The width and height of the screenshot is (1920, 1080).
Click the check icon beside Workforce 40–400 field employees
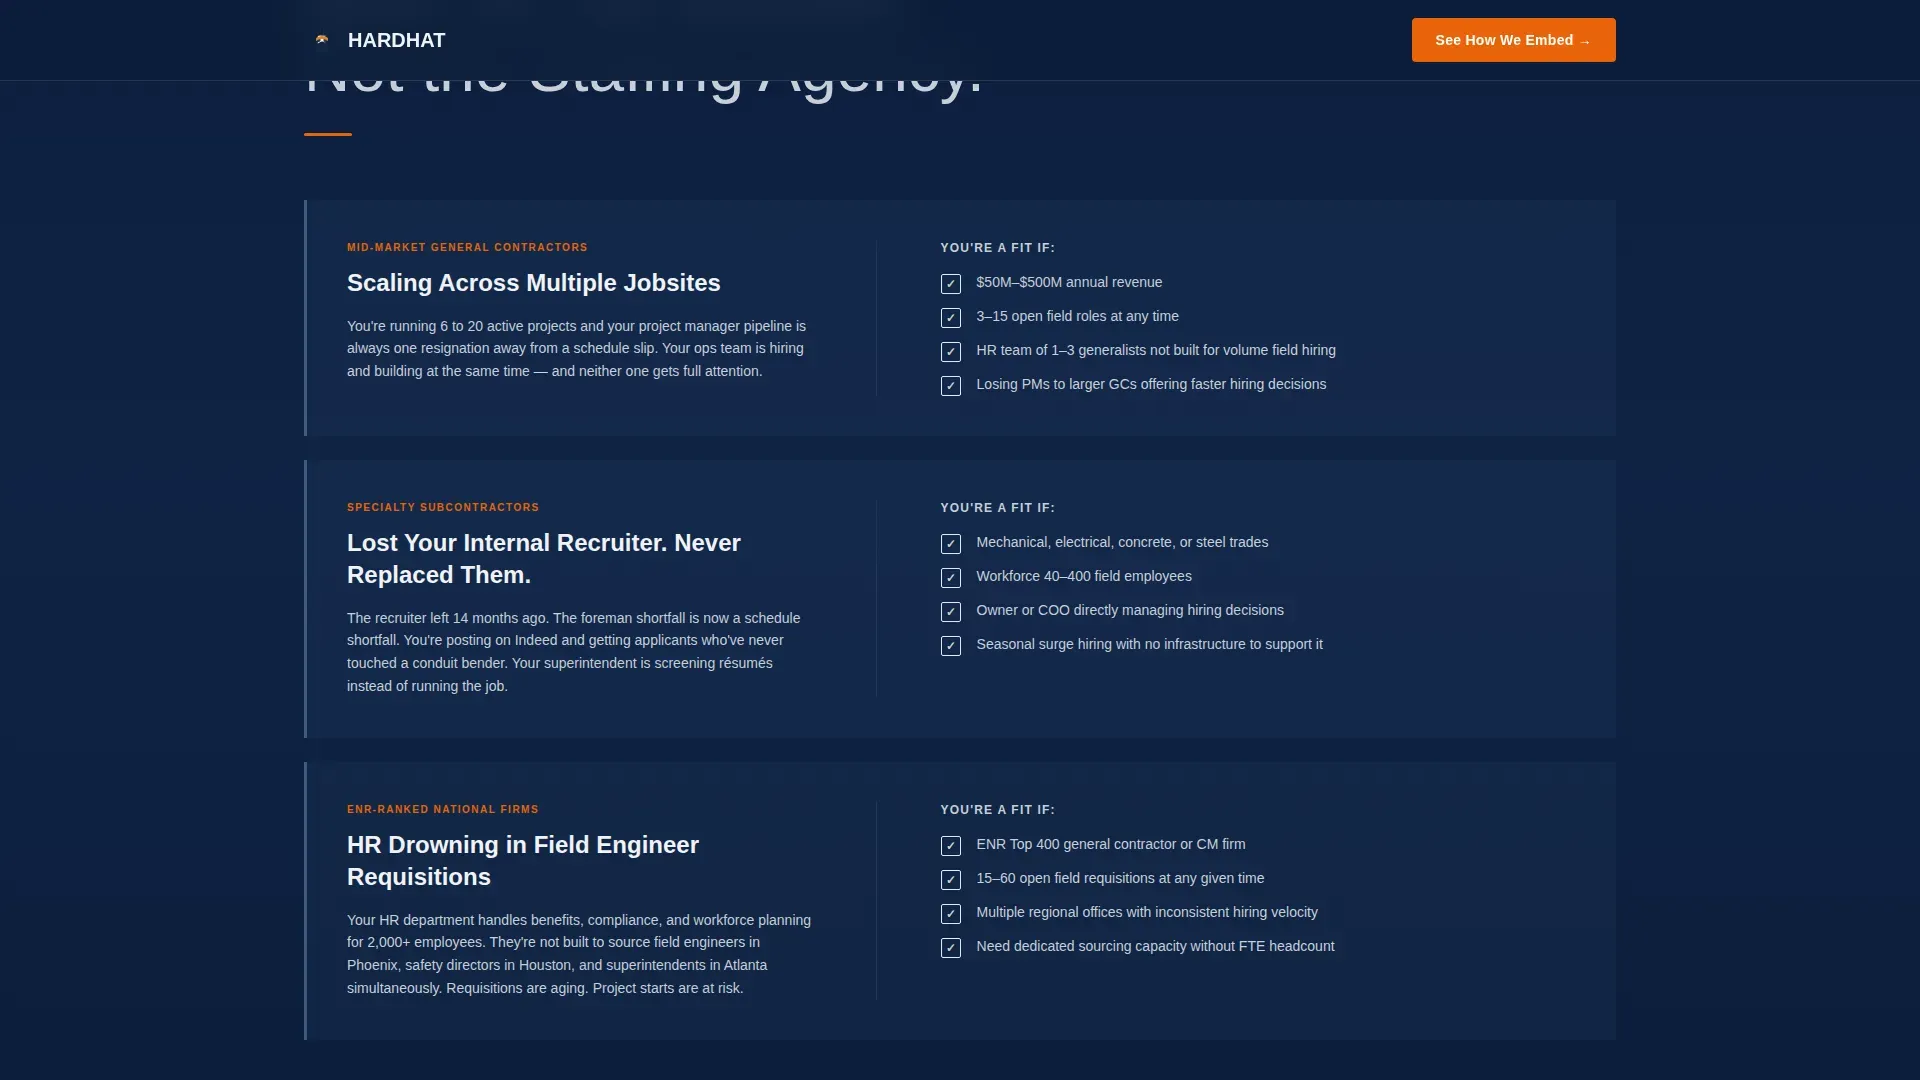(951, 578)
